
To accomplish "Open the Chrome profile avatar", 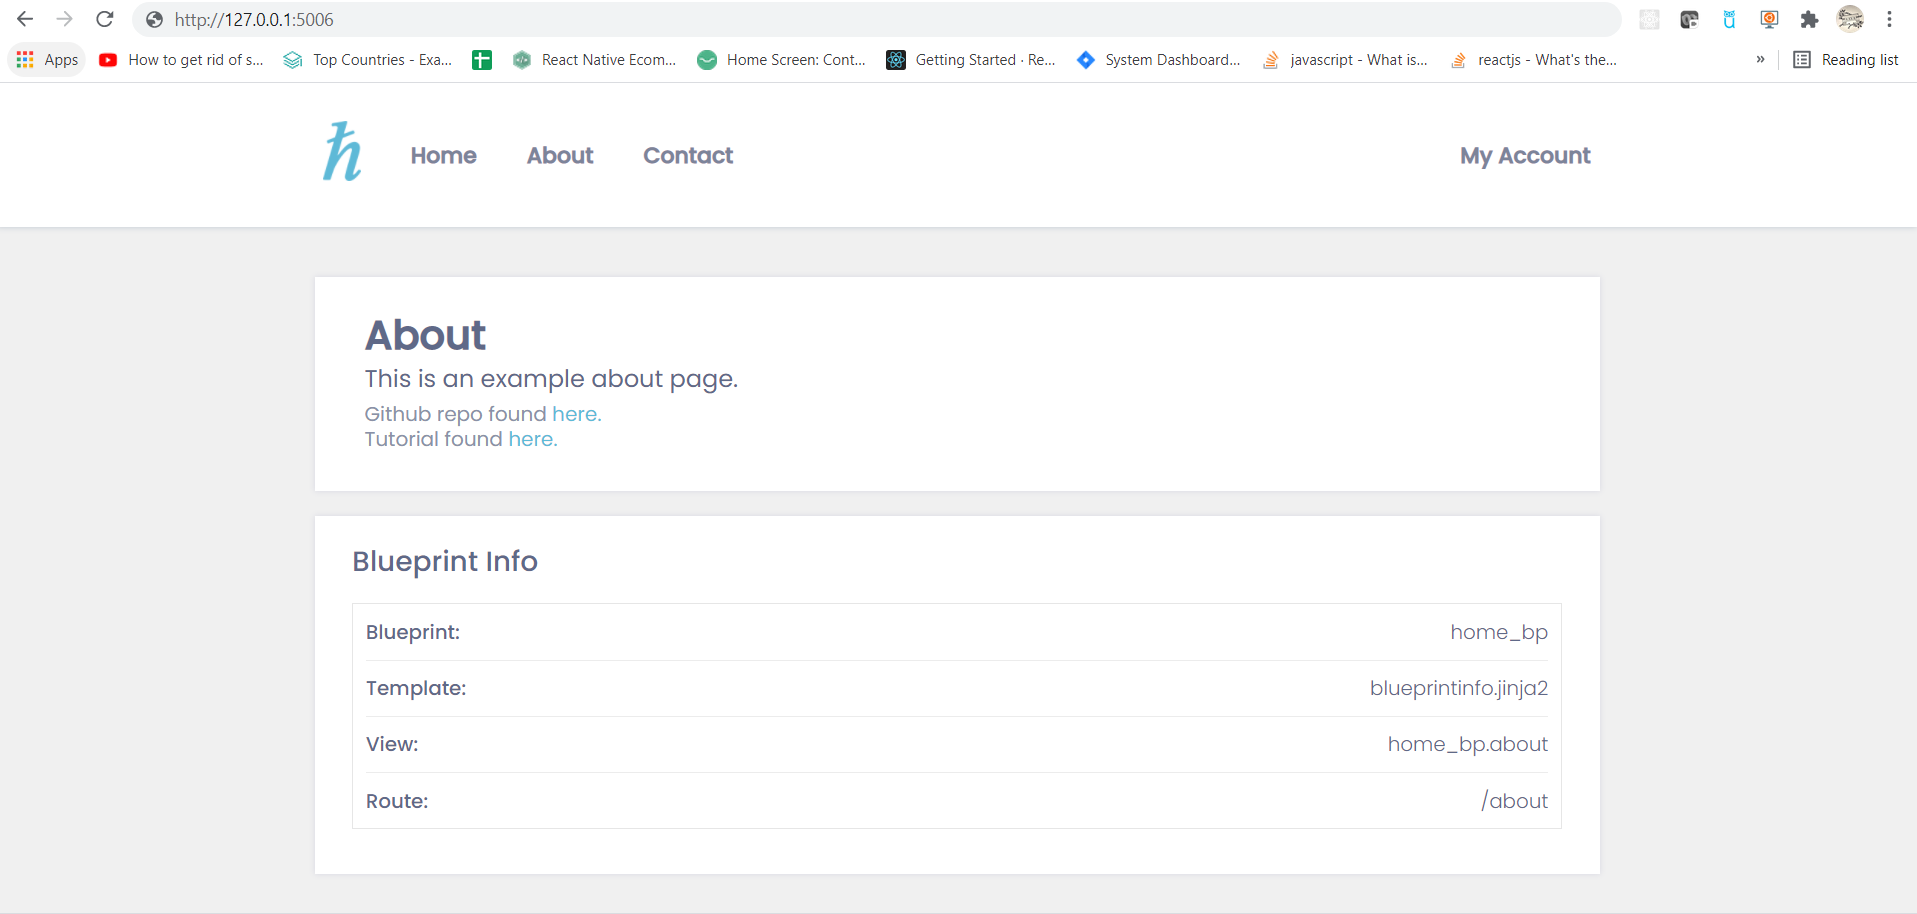I will 1850,19.
